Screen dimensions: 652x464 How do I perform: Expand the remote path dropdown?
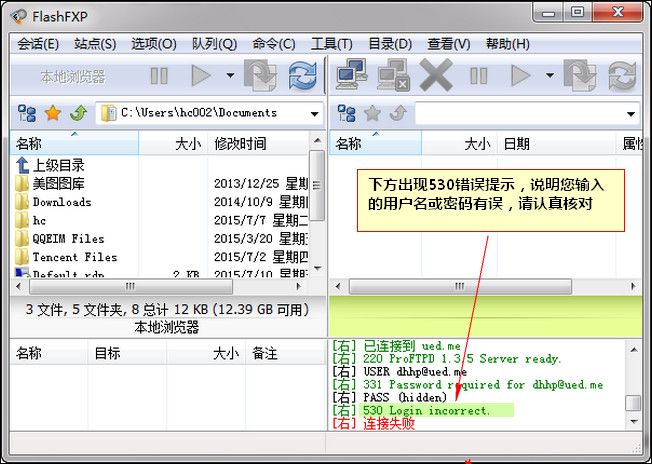630,113
